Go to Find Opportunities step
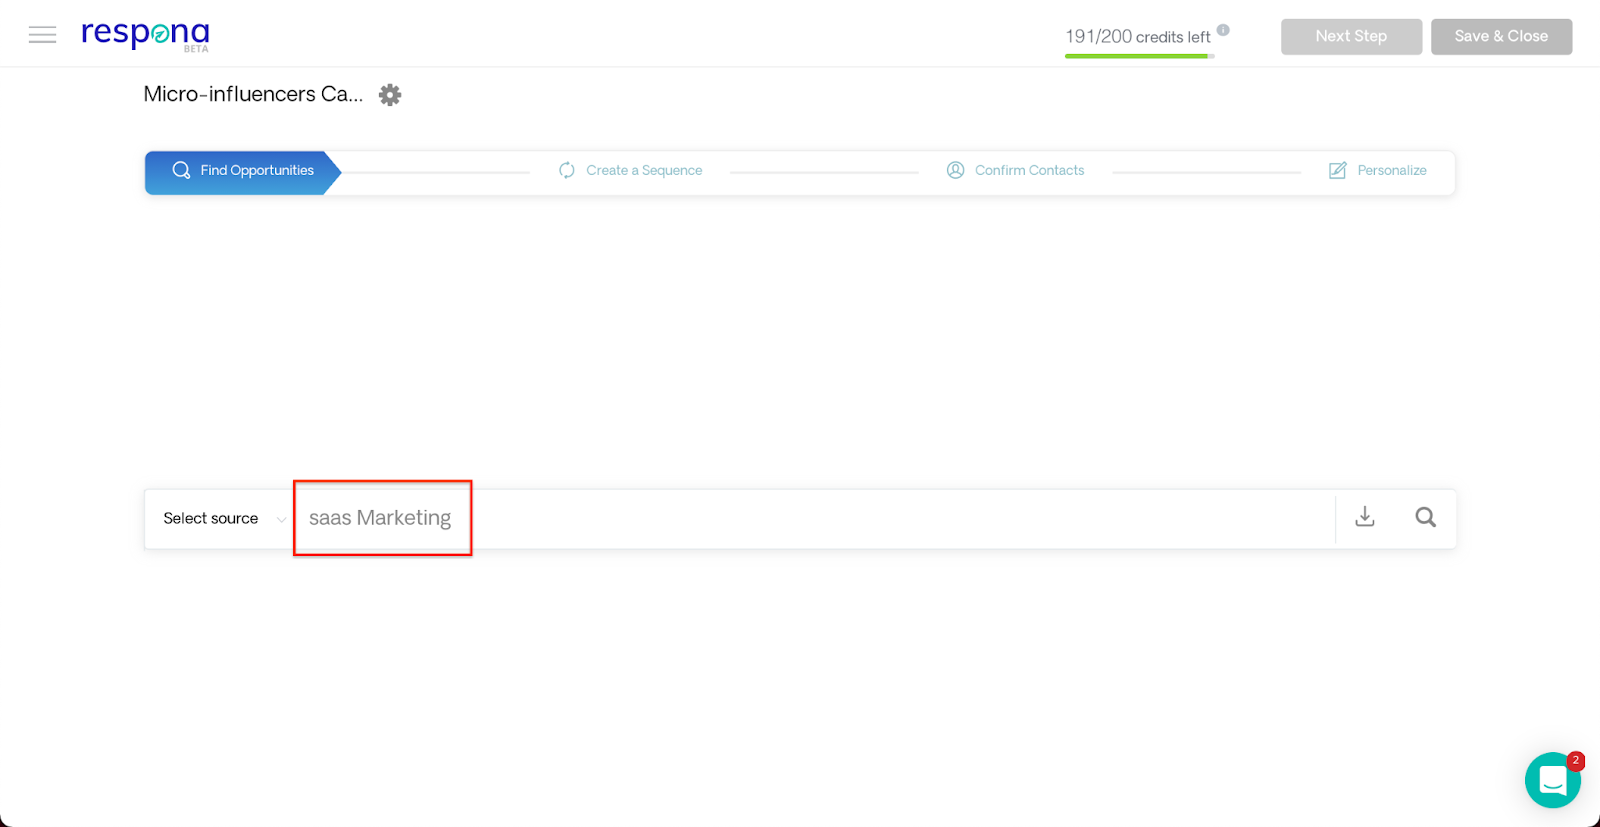 (x=243, y=171)
